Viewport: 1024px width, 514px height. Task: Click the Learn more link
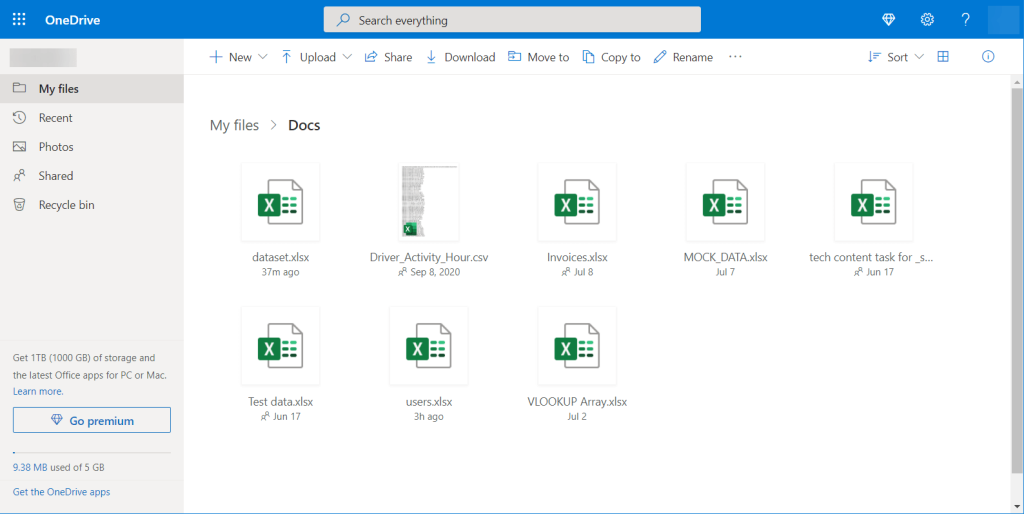pos(38,391)
